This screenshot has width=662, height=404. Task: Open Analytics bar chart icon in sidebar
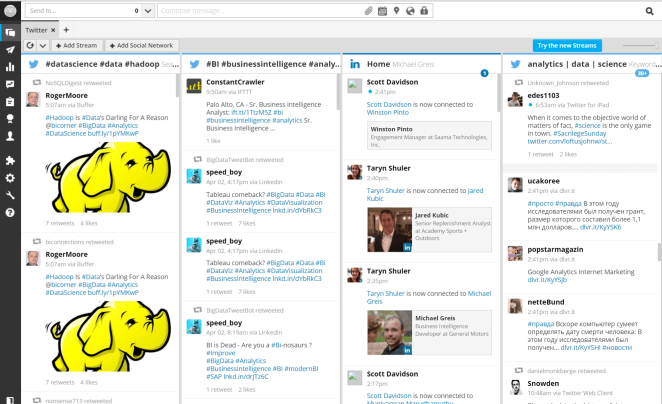click(x=10, y=67)
